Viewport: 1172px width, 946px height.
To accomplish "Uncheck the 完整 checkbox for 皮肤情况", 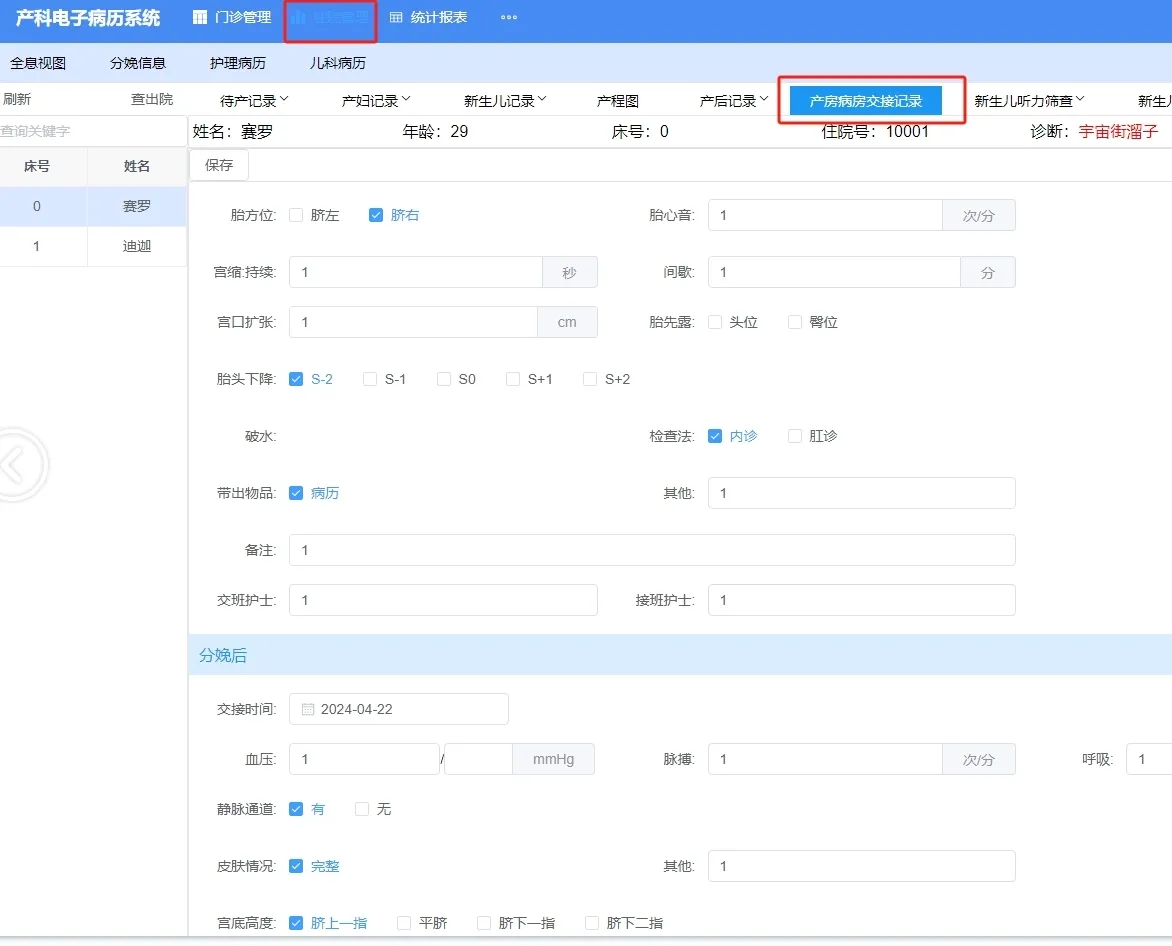I will pyautogui.click(x=296, y=866).
